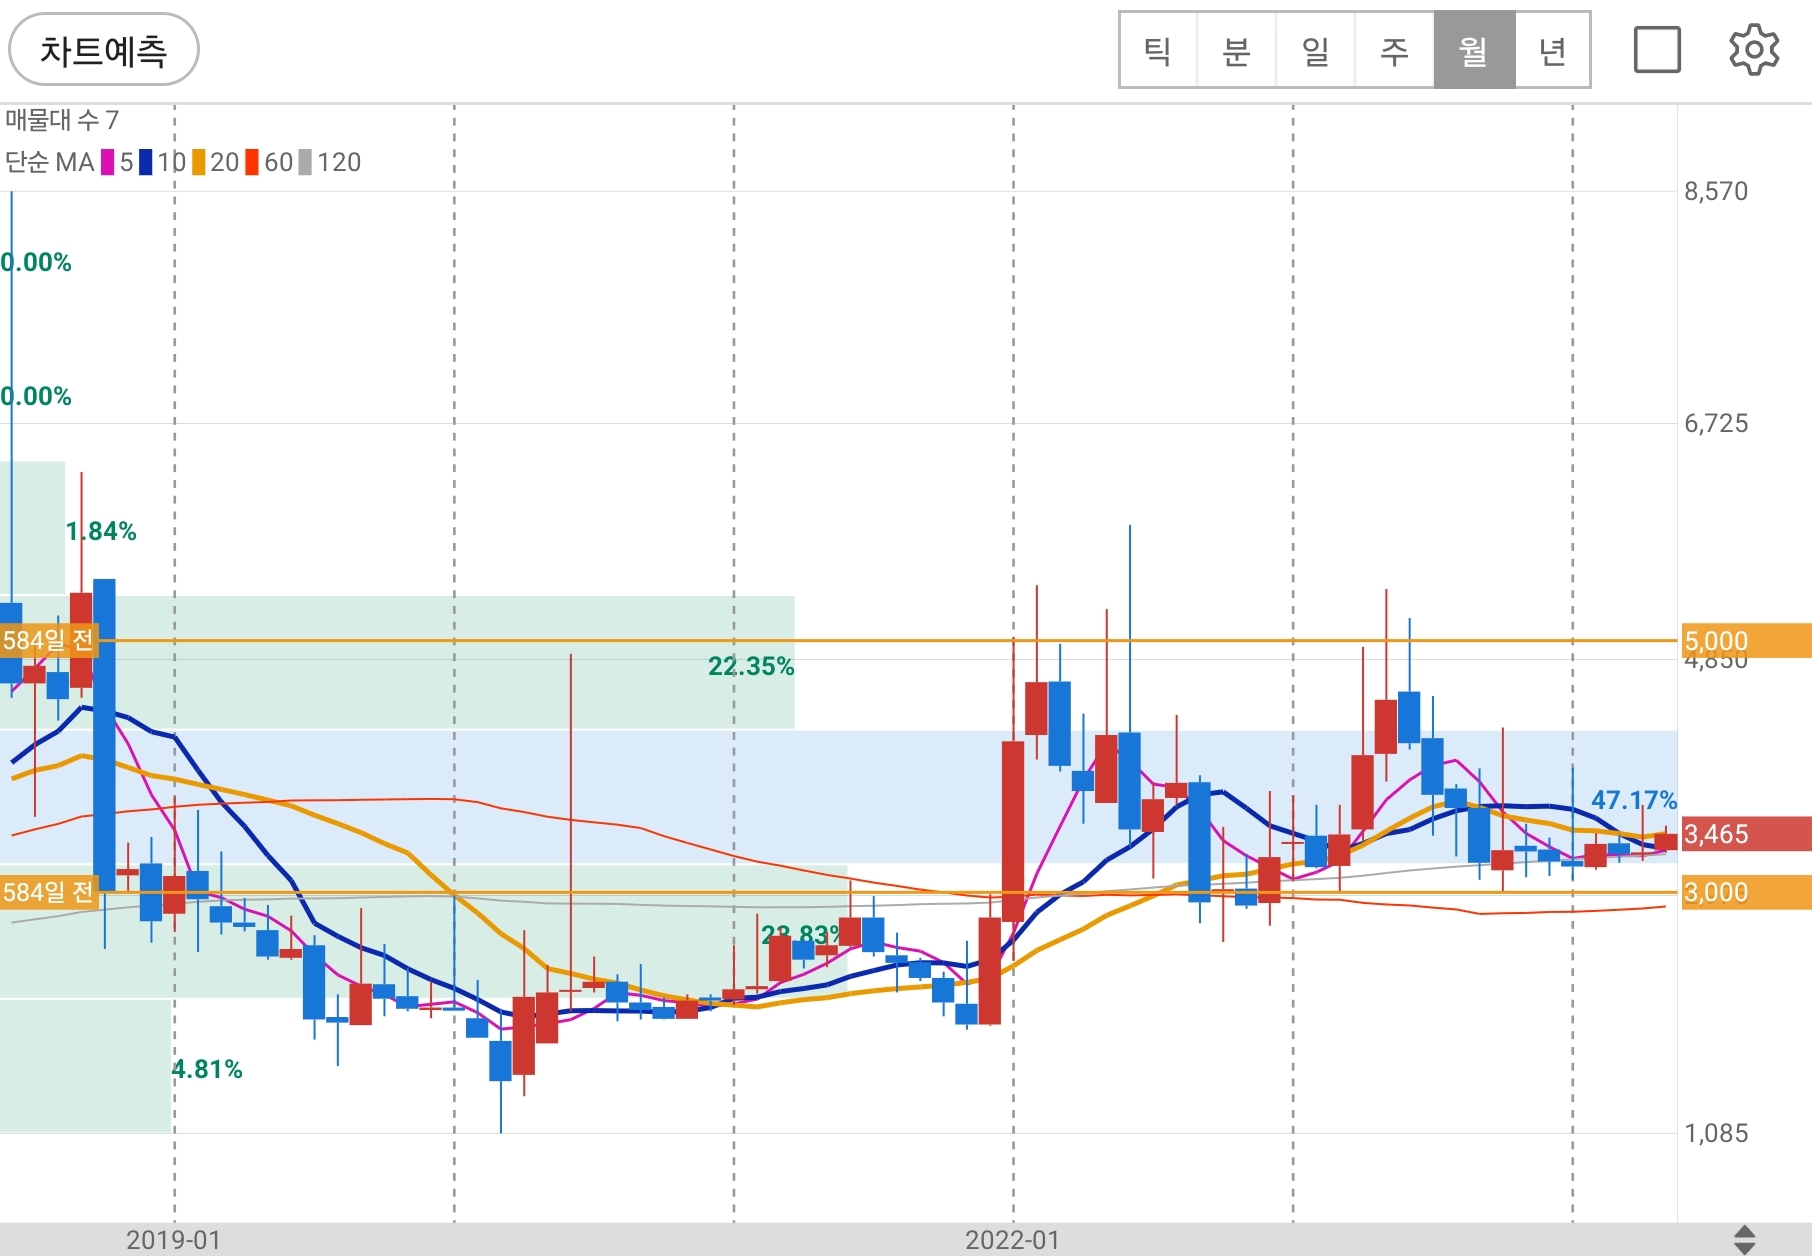Click the 22.35% volume profile label

(x=751, y=666)
